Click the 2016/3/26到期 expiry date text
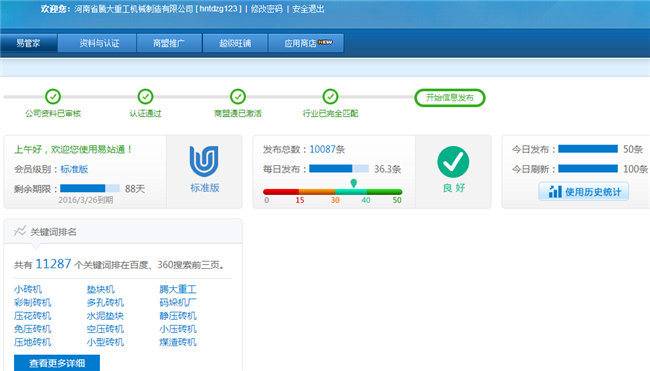 pyautogui.click(x=85, y=200)
